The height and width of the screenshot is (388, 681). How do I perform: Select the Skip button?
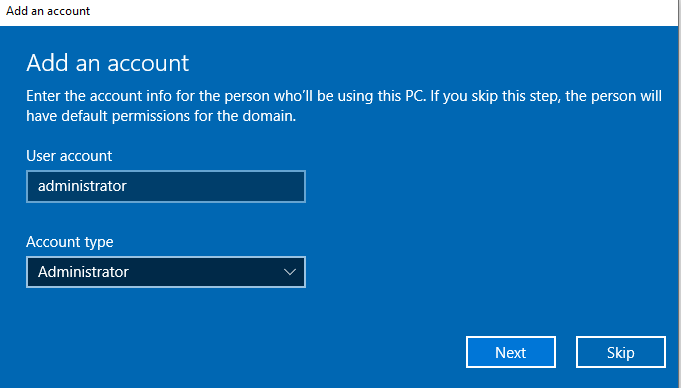click(x=621, y=352)
